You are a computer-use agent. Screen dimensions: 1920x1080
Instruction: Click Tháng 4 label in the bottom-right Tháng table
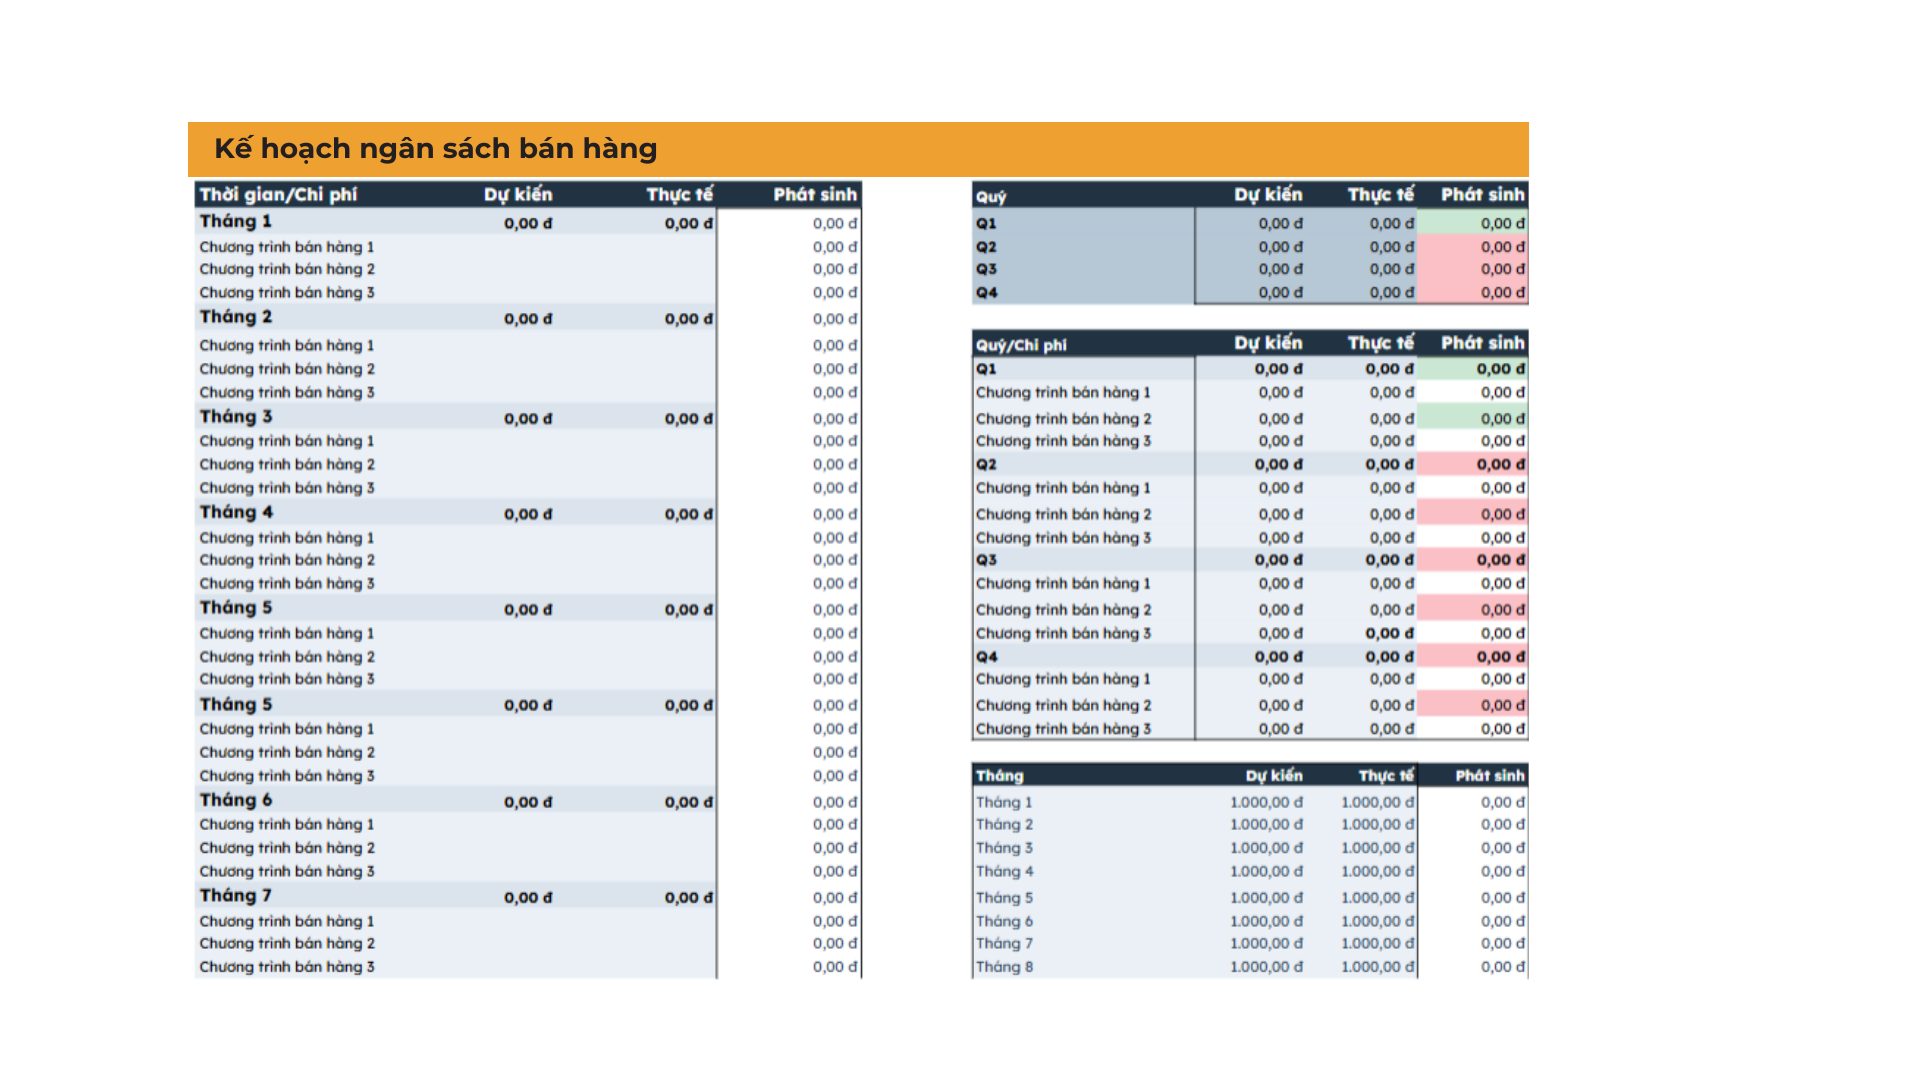click(1004, 872)
